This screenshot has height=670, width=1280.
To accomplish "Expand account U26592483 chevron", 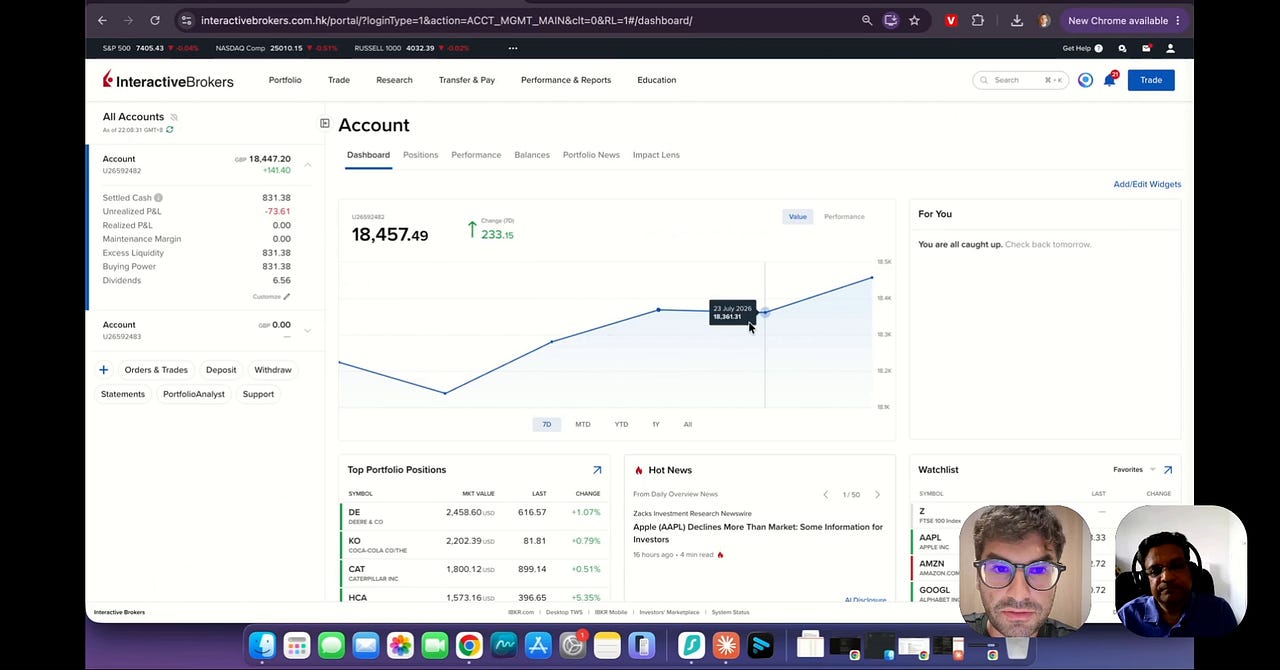I will 307,330.
